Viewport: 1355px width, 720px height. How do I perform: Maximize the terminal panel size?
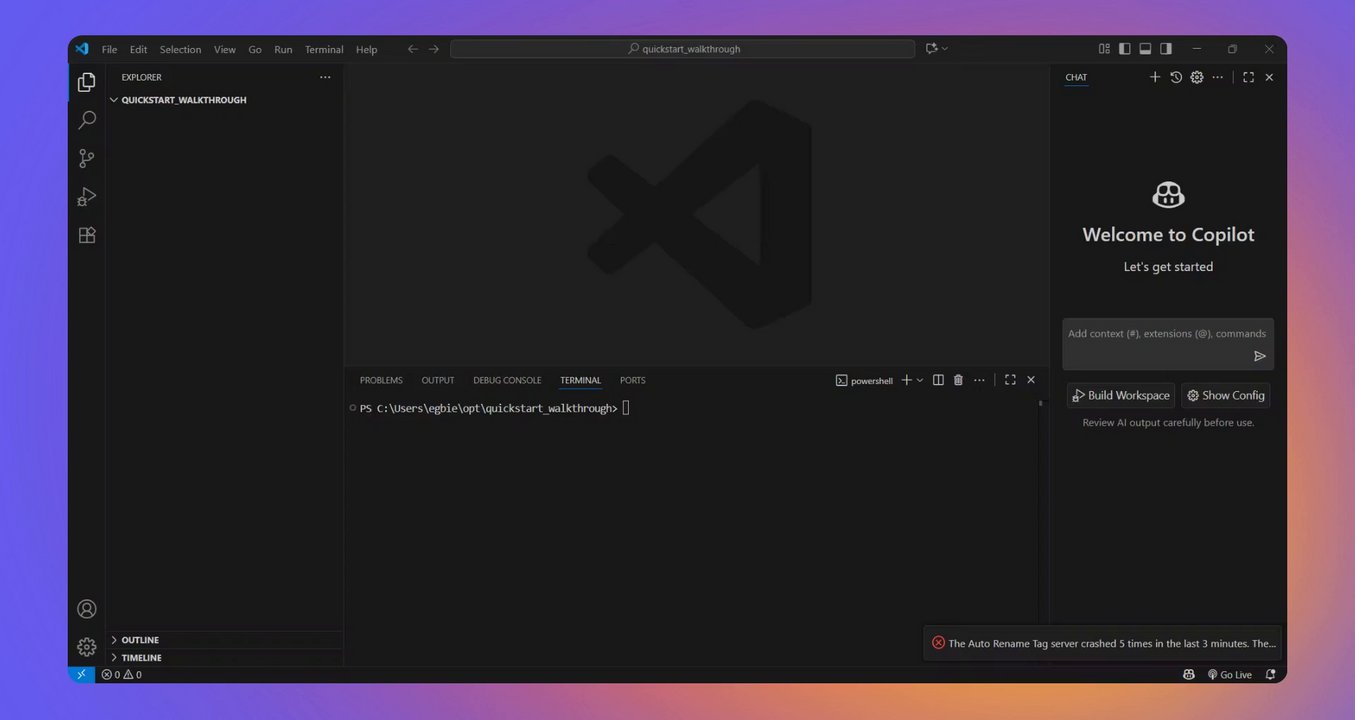(x=1010, y=380)
